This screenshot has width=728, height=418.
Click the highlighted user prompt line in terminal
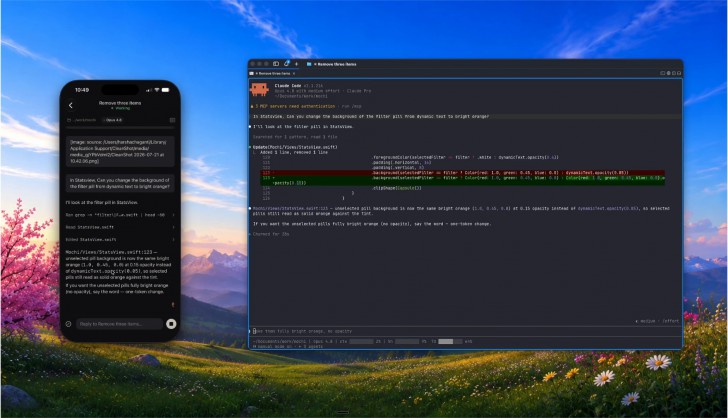tap(466, 117)
